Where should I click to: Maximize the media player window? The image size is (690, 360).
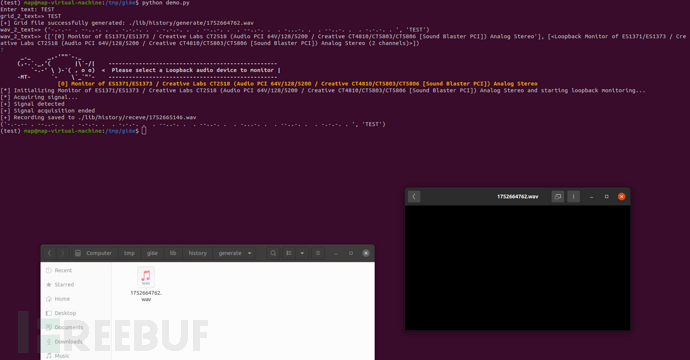coord(606,197)
